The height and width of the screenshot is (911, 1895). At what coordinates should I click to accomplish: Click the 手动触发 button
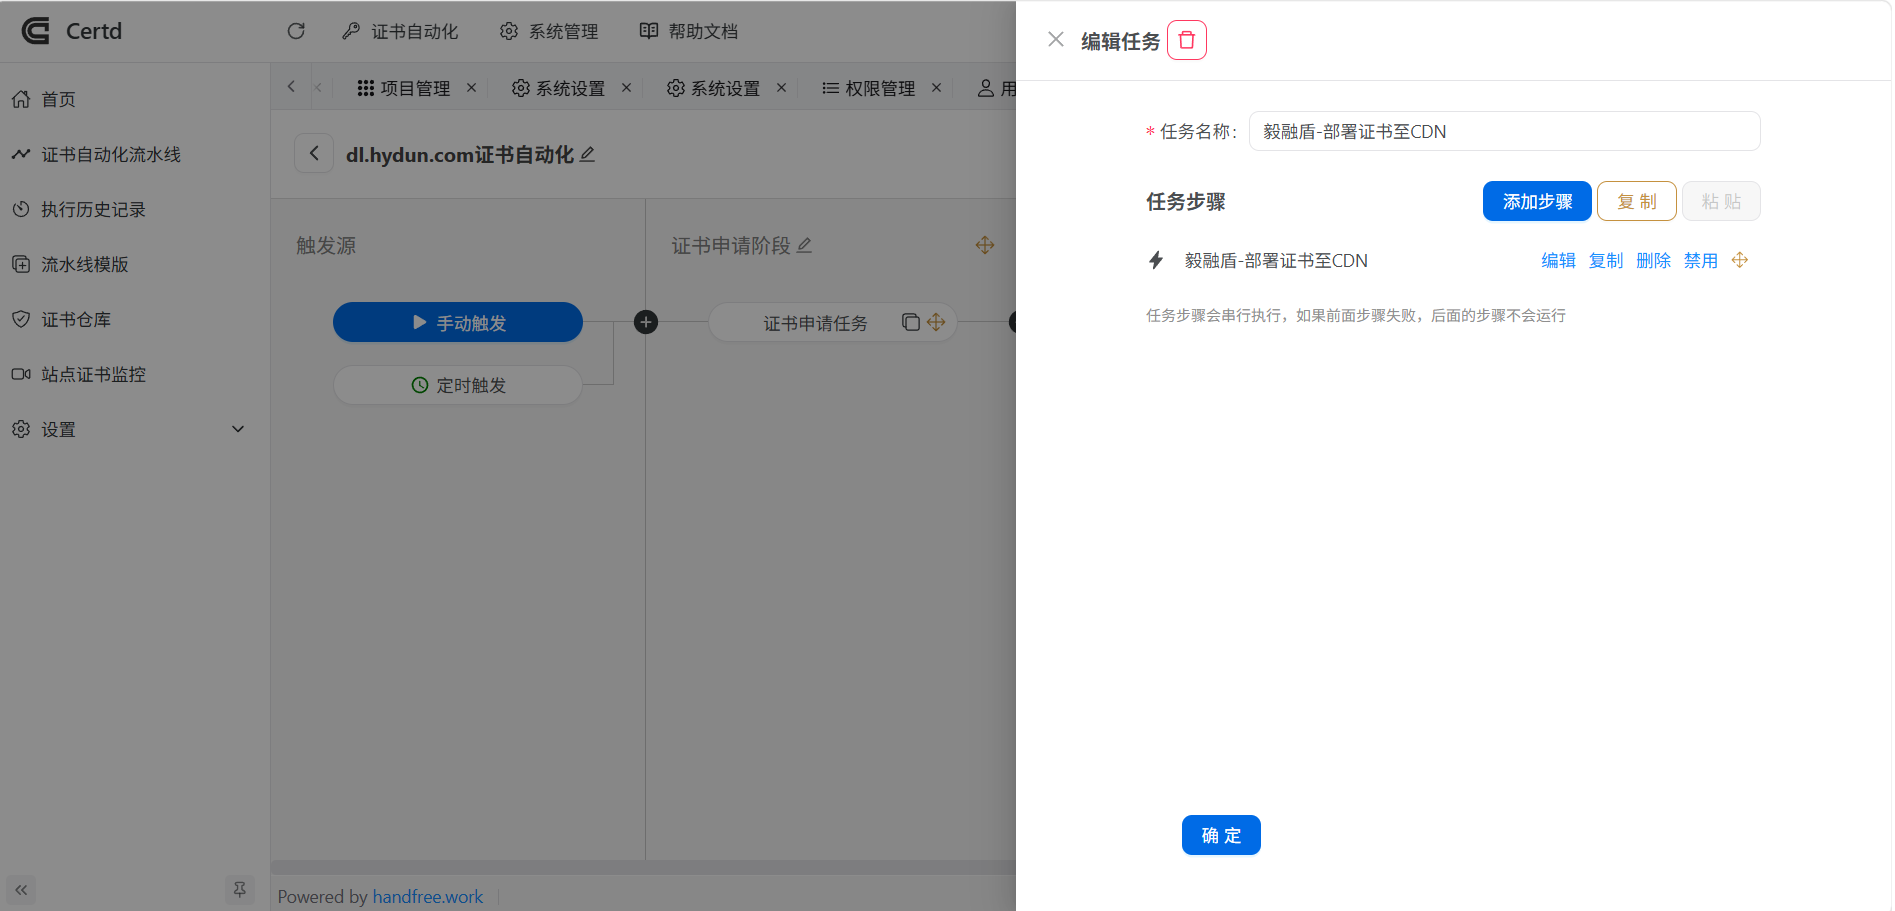coord(458,322)
